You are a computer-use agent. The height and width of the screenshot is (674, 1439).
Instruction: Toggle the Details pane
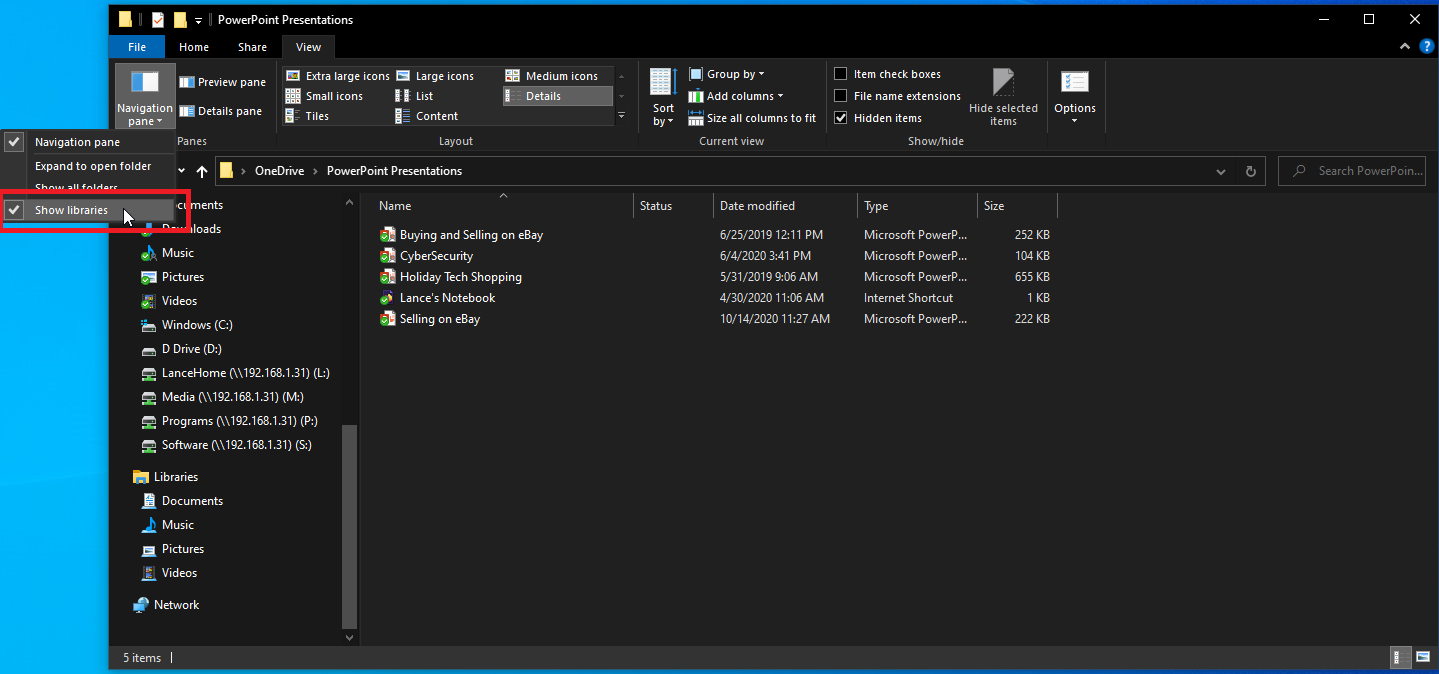220,111
